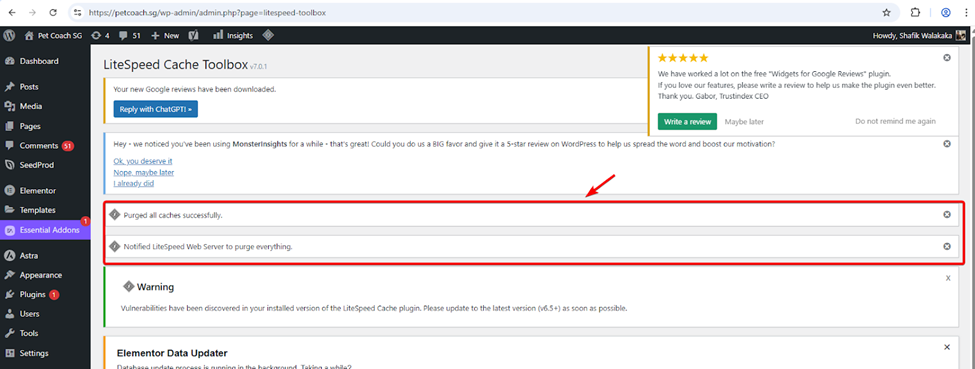Screen dimensions: 975x369
Task: Open the 51 comments bubble in admin bar
Action: pos(130,35)
